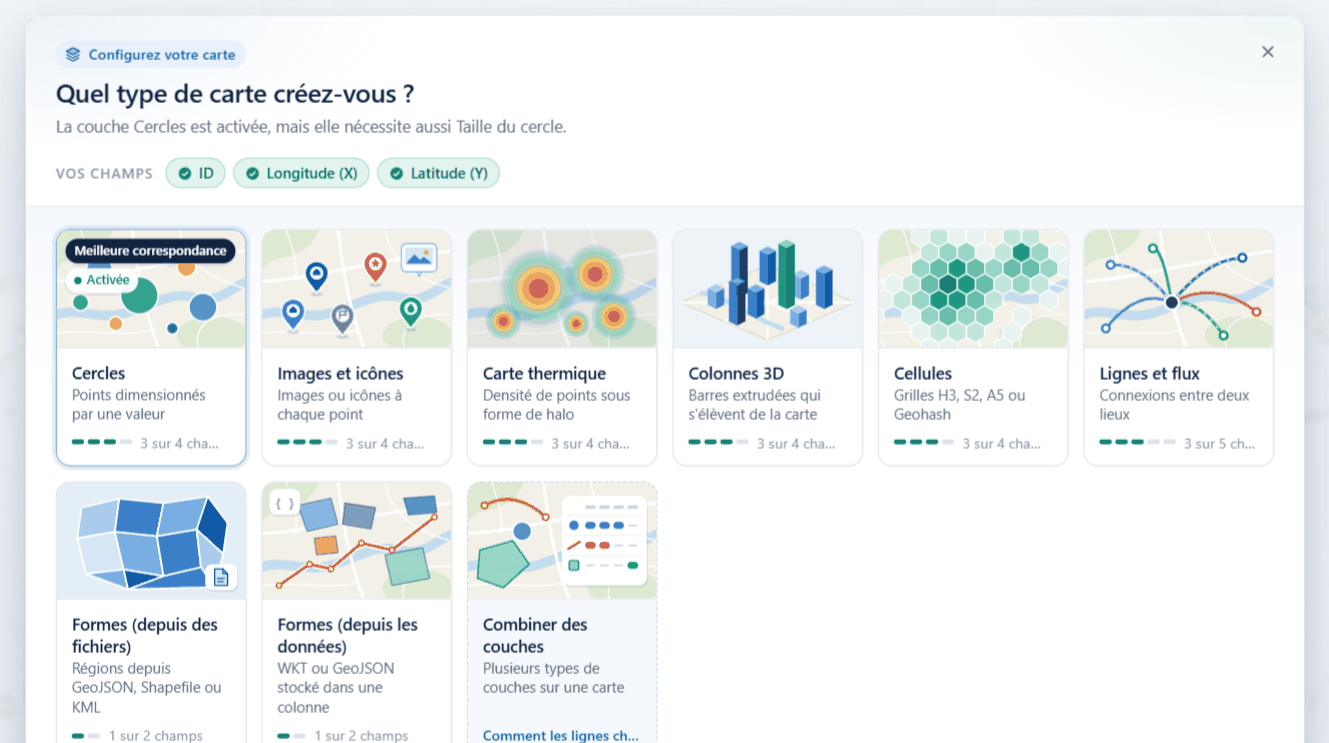This screenshot has width=1329, height=743.
Task: Pick the Cellules hexagon grid illustration
Action: pyautogui.click(x=973, y=289)
